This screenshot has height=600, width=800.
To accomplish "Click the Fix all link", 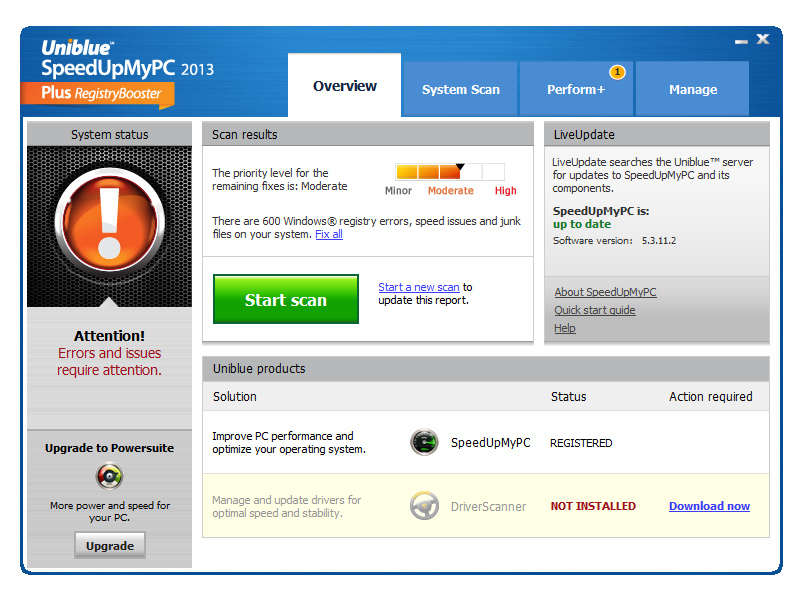I will coord(329,234).
